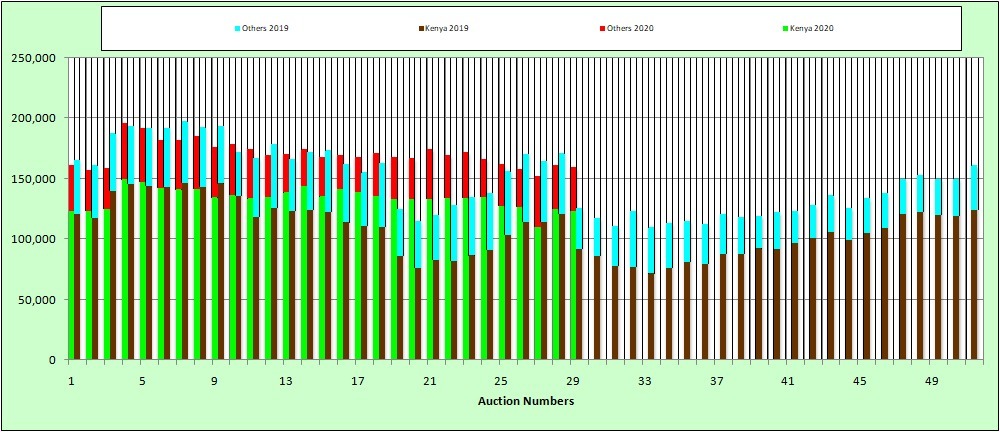1000x432 pixels.
Task: Click the "Auction Numbers" axis title
Action: 526,402
